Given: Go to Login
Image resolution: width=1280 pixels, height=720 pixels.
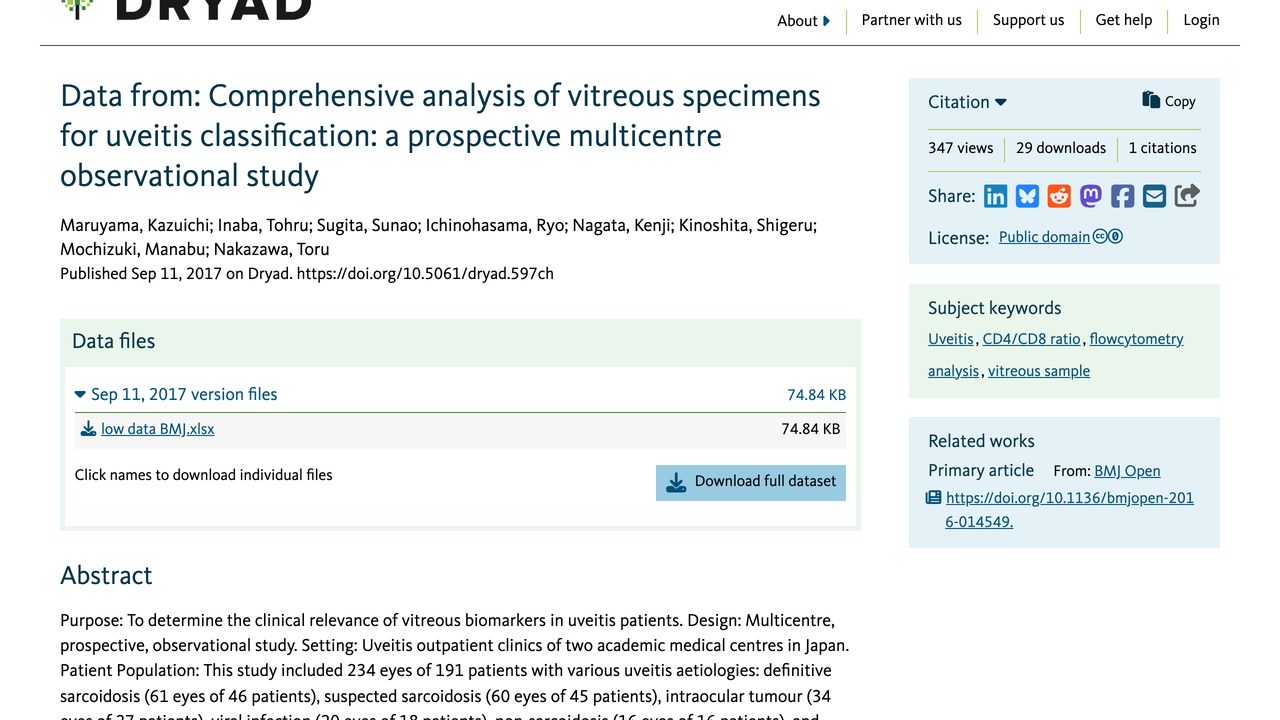Looking at the screenshot, I should pyautogui.click(x=1201, y=20).
